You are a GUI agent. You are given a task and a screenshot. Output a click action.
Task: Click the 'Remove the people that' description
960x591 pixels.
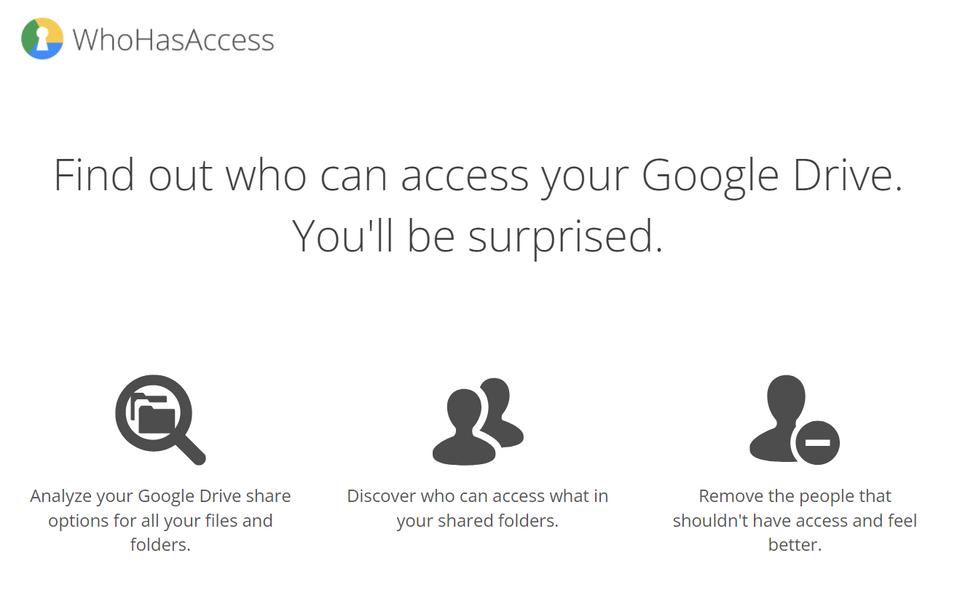point(795,496)
